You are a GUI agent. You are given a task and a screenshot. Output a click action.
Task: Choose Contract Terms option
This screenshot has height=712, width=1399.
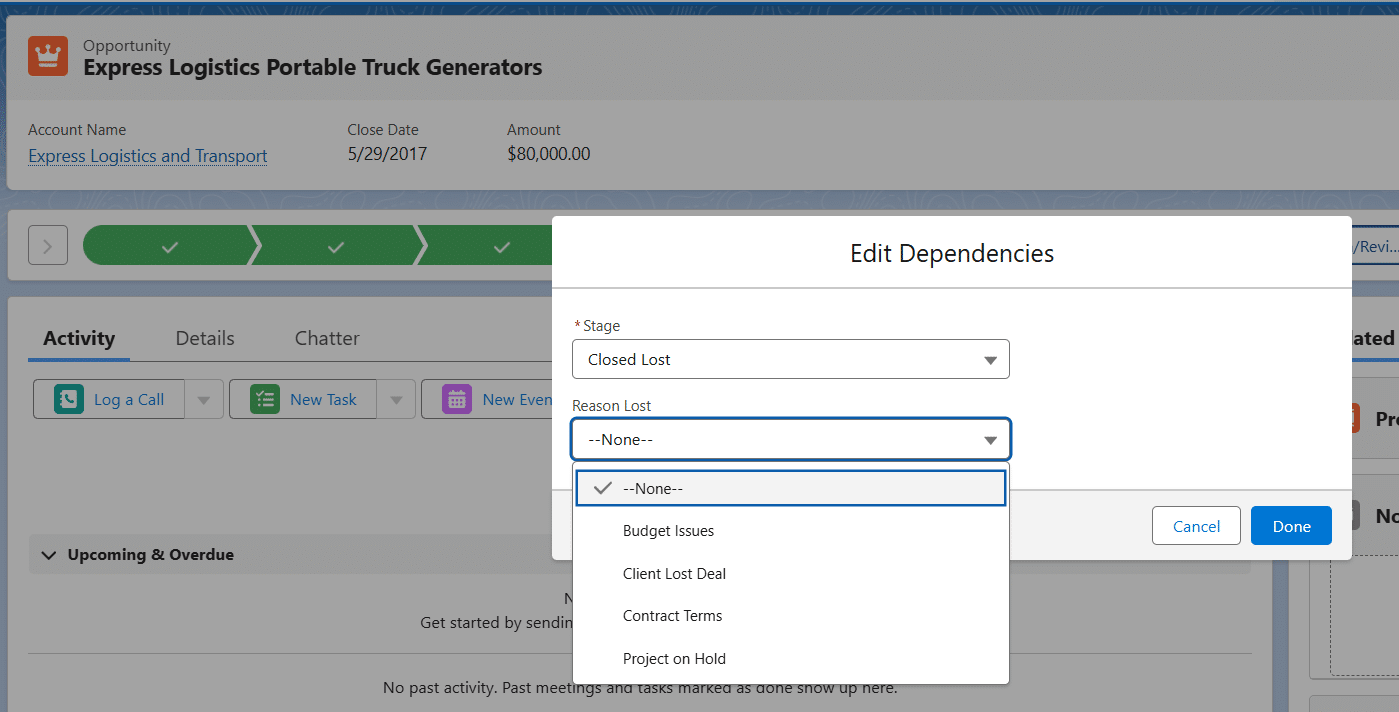790,616
